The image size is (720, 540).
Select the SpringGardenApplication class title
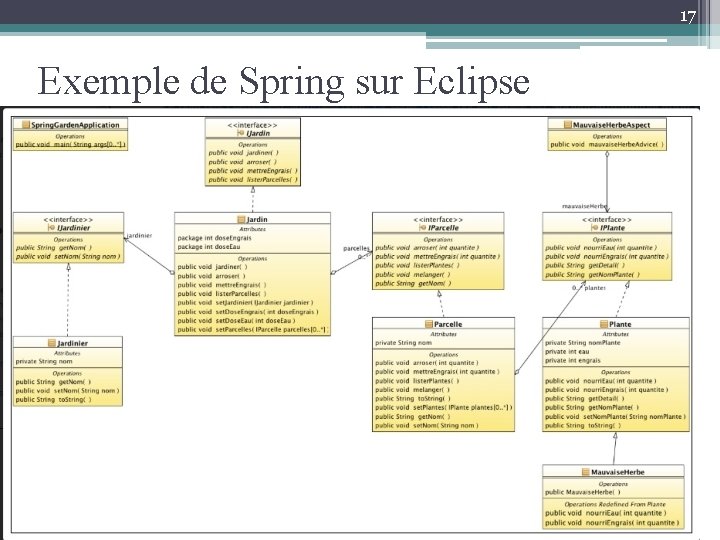[75, 125]
